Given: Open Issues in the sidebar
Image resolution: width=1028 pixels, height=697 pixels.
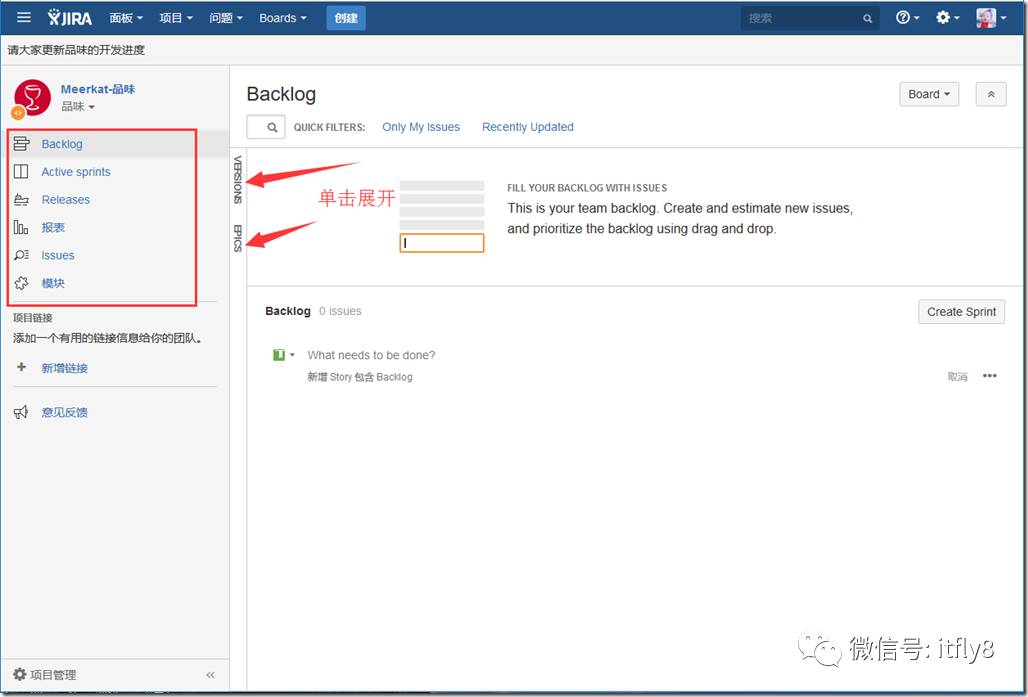Looking at the screenshot, I should (x=58, y=255).
